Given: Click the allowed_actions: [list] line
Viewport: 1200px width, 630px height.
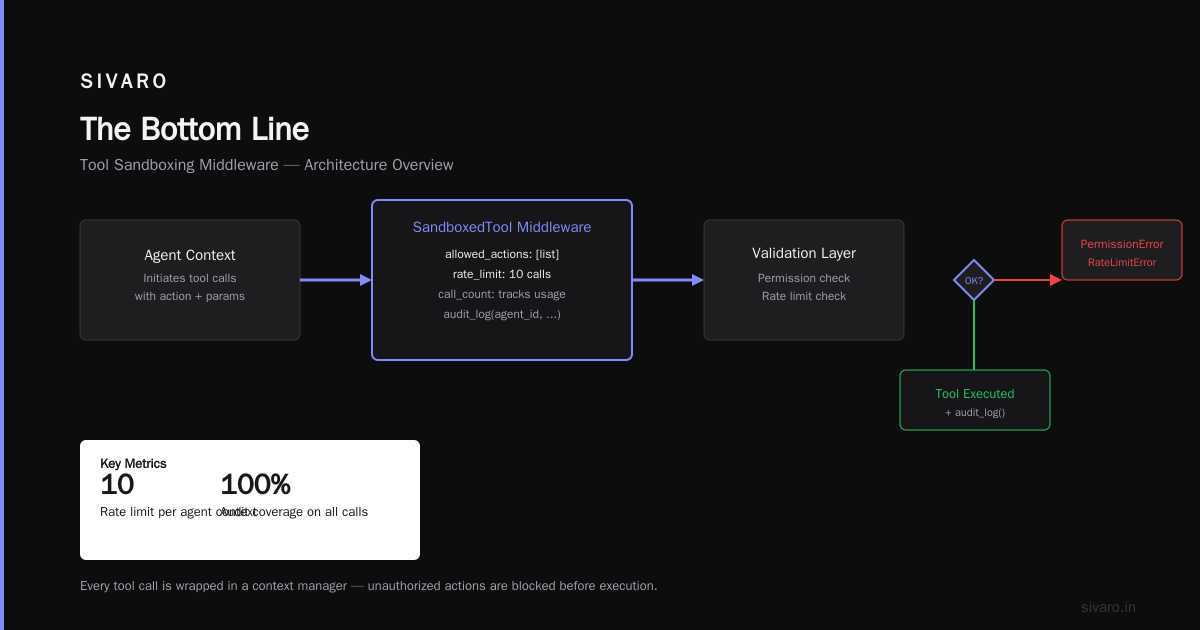Looking at the screenshot, I should pyautogui.click(x=502, y=254).
